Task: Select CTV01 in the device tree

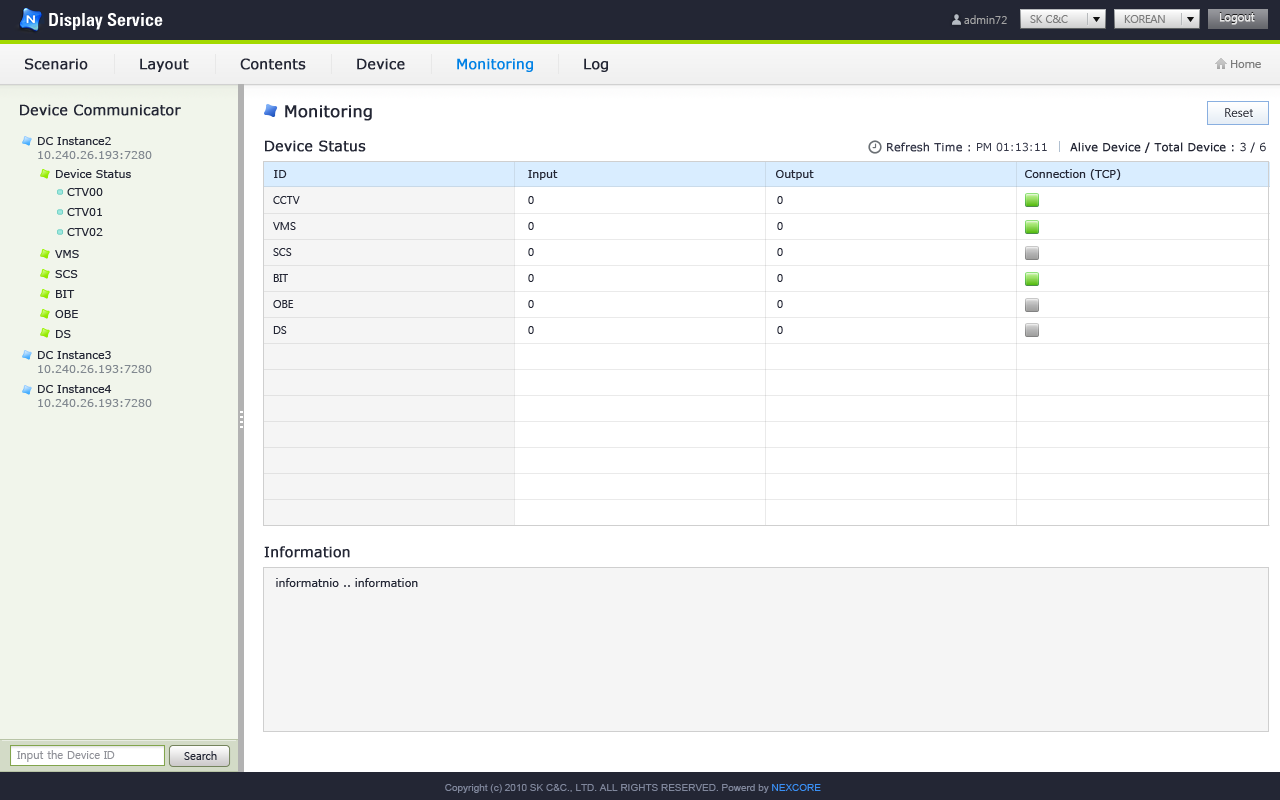Action: pos(85,212)
